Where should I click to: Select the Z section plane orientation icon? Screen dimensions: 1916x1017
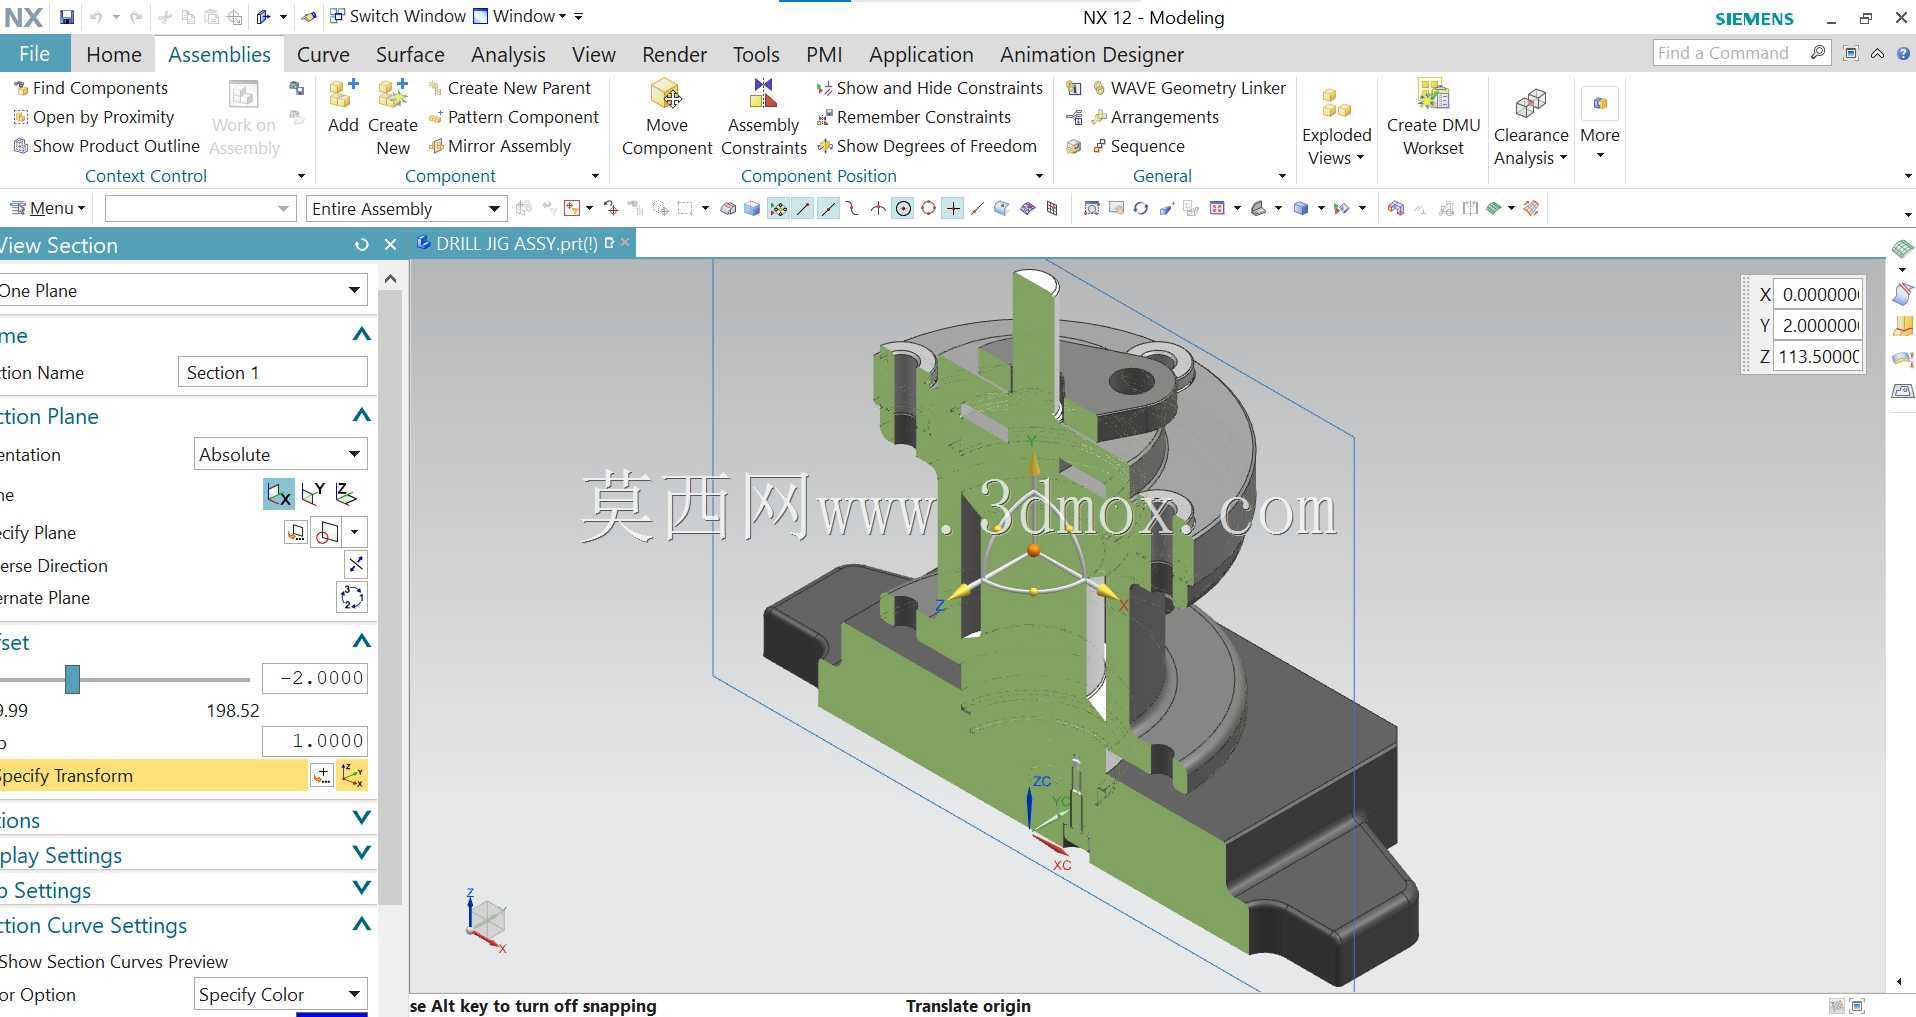pyautogui.click(x=345, y=494)
